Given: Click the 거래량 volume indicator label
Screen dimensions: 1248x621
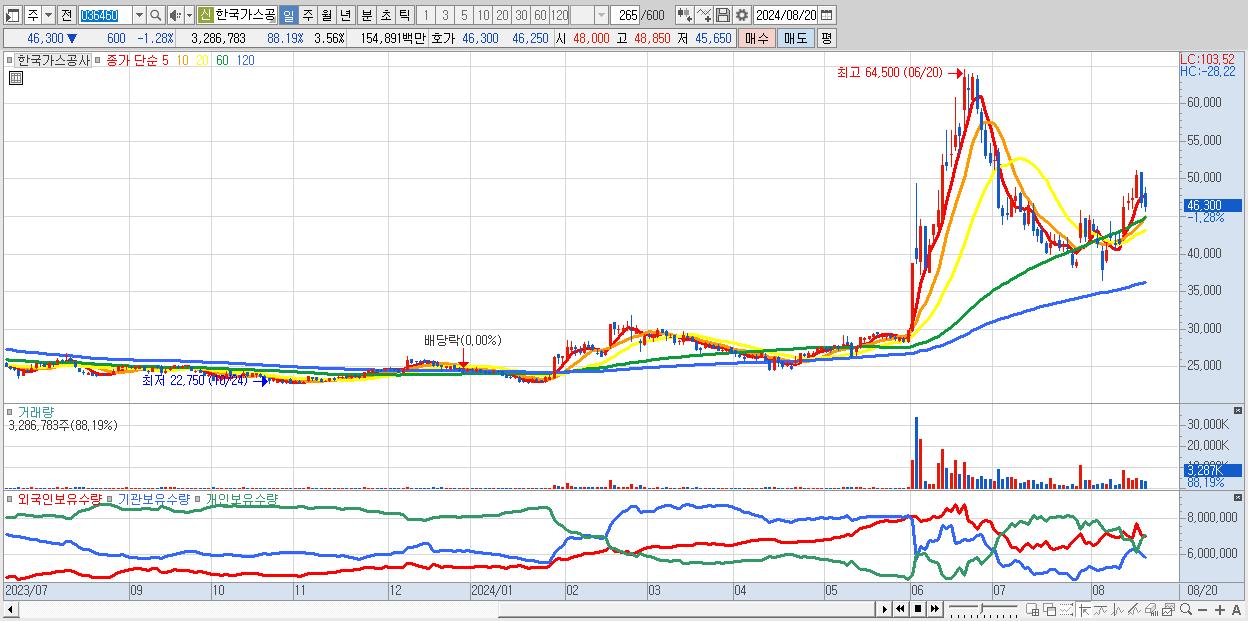Looking at the screenshot, I should [34, 411].
